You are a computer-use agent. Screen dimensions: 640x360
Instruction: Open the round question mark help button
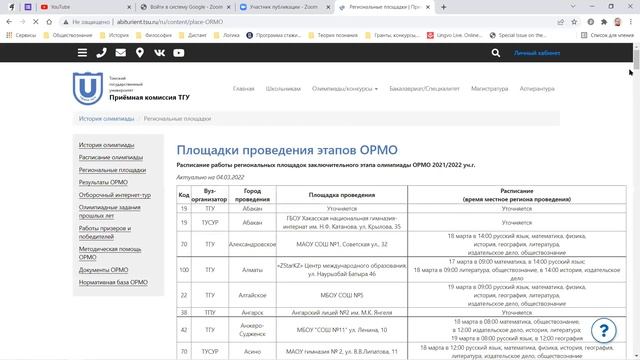click(603, 330)
